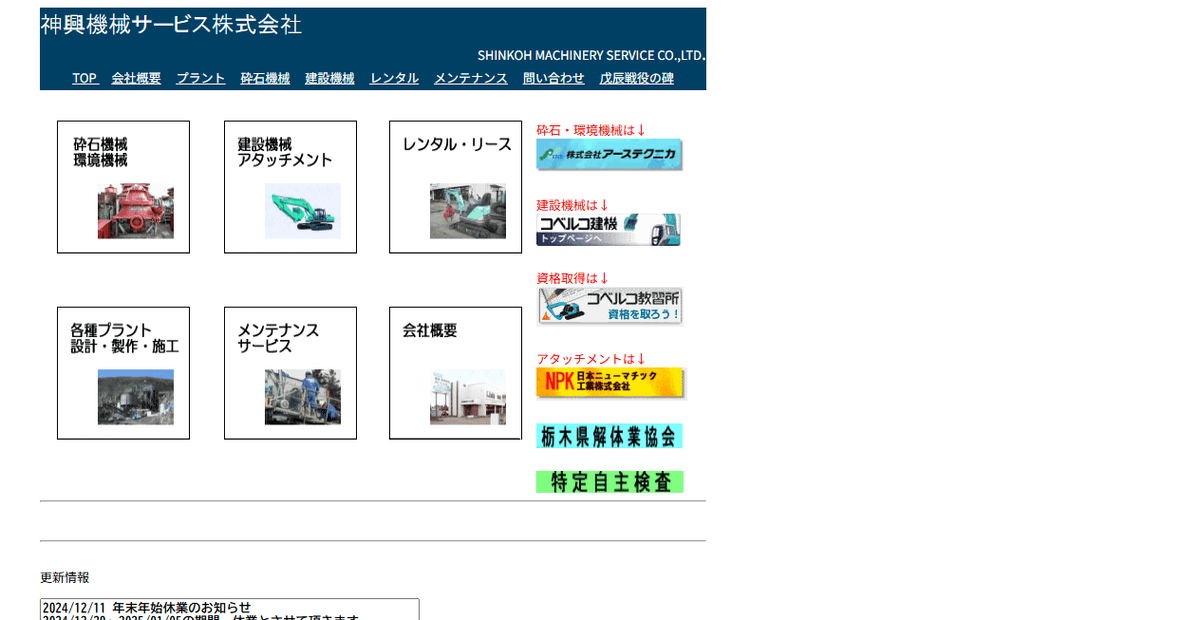
Task: Open the コベルコ建機 construction machinery banner
Action: [x=609, y=230]
